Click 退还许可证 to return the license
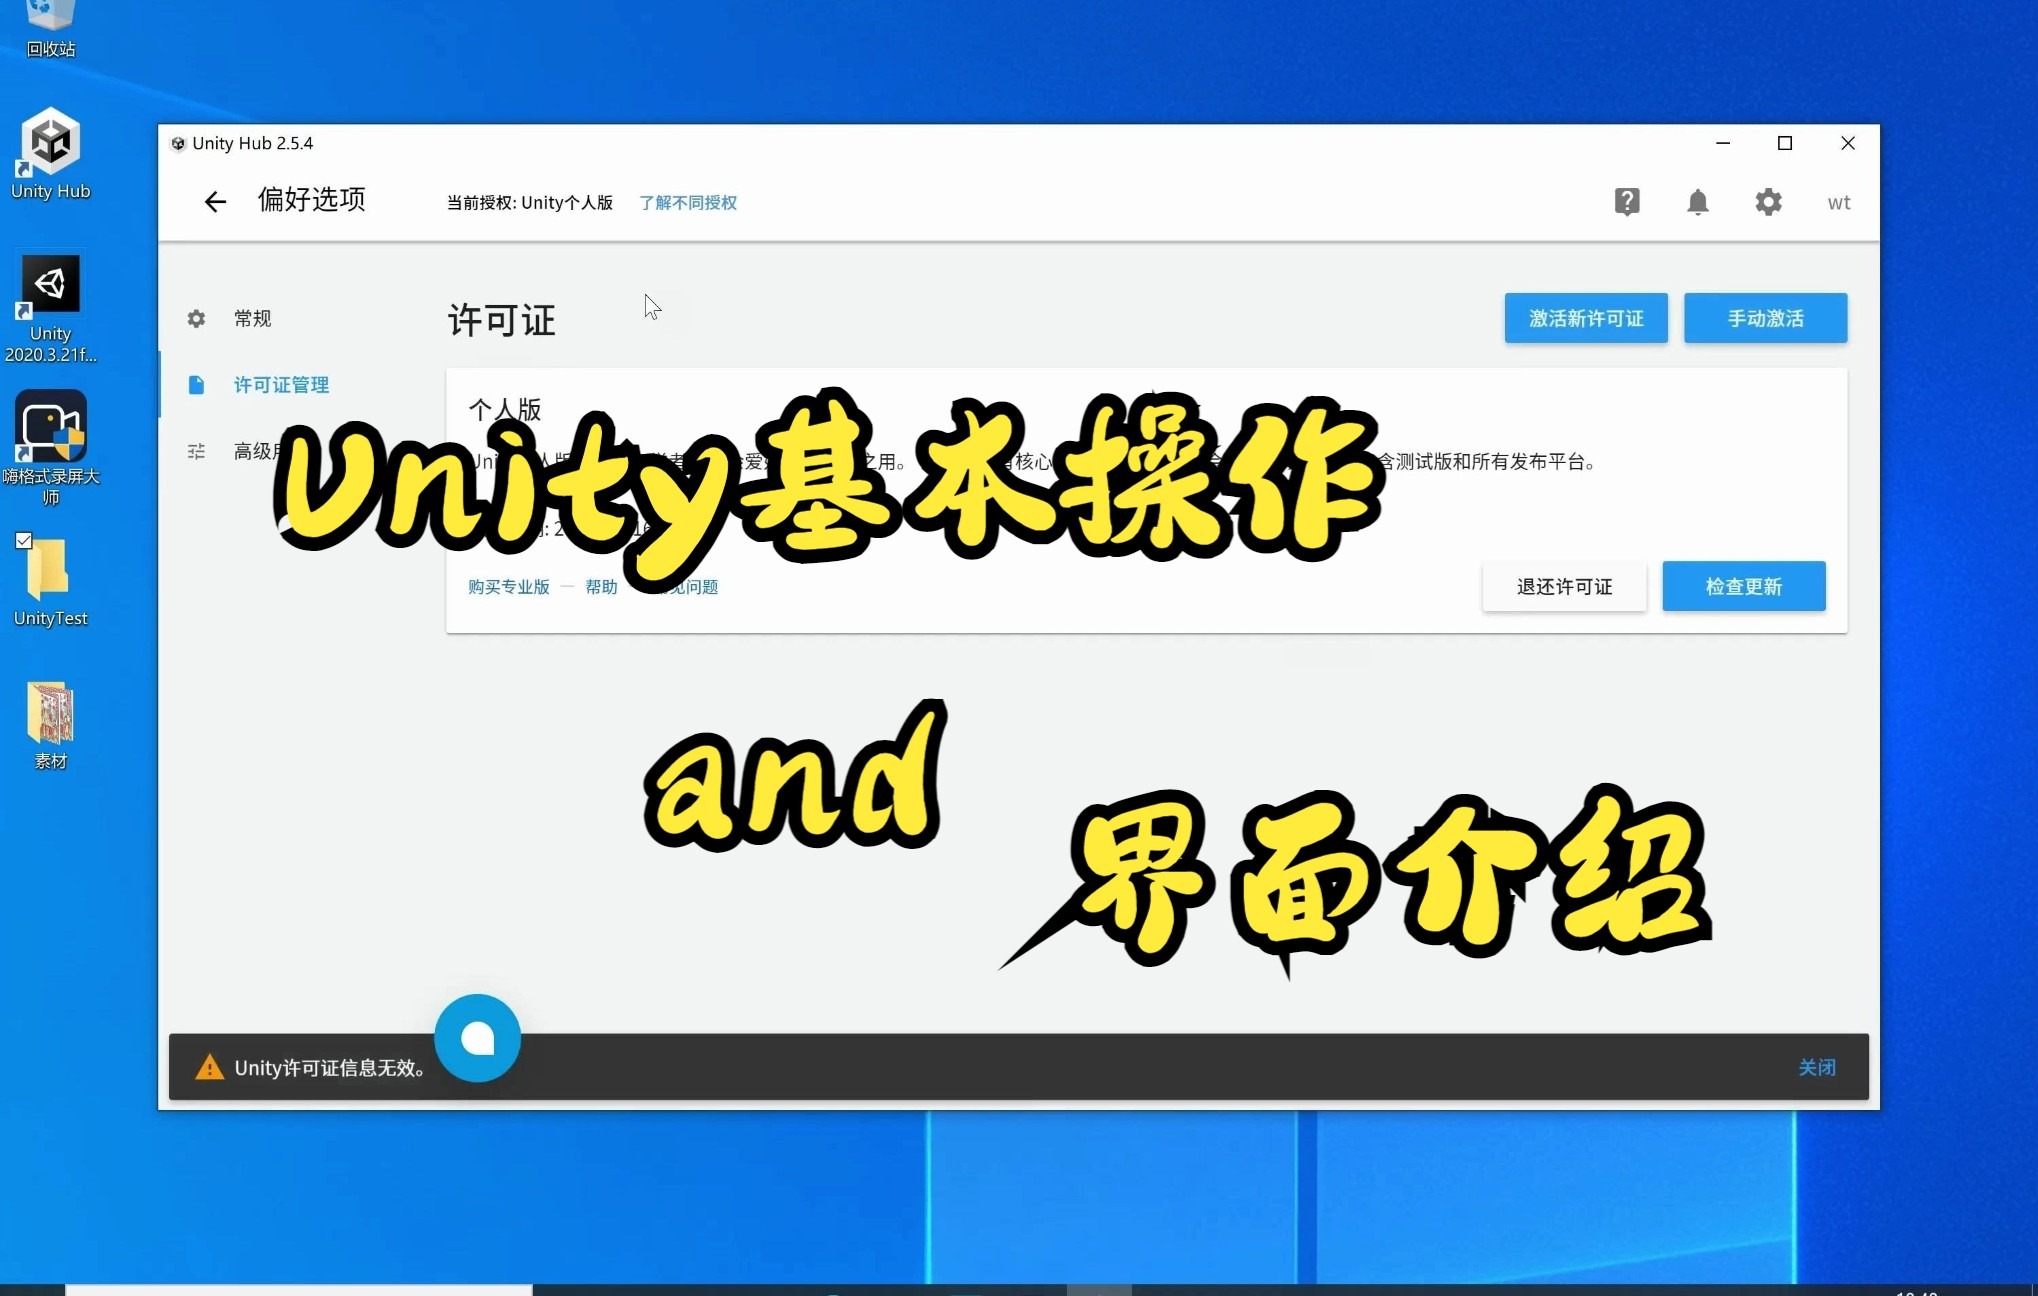This screenshot has height=1296, width=2038. [1563, 587]
